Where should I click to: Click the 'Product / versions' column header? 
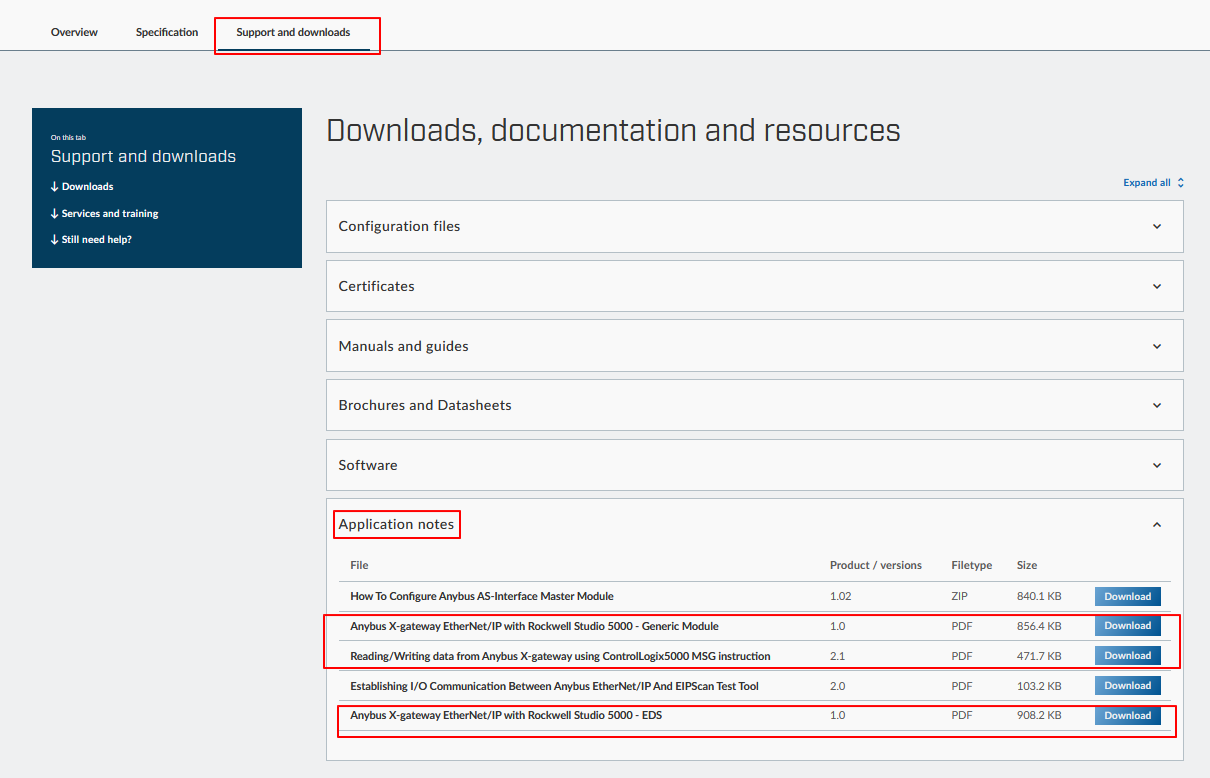coord(876,566)
